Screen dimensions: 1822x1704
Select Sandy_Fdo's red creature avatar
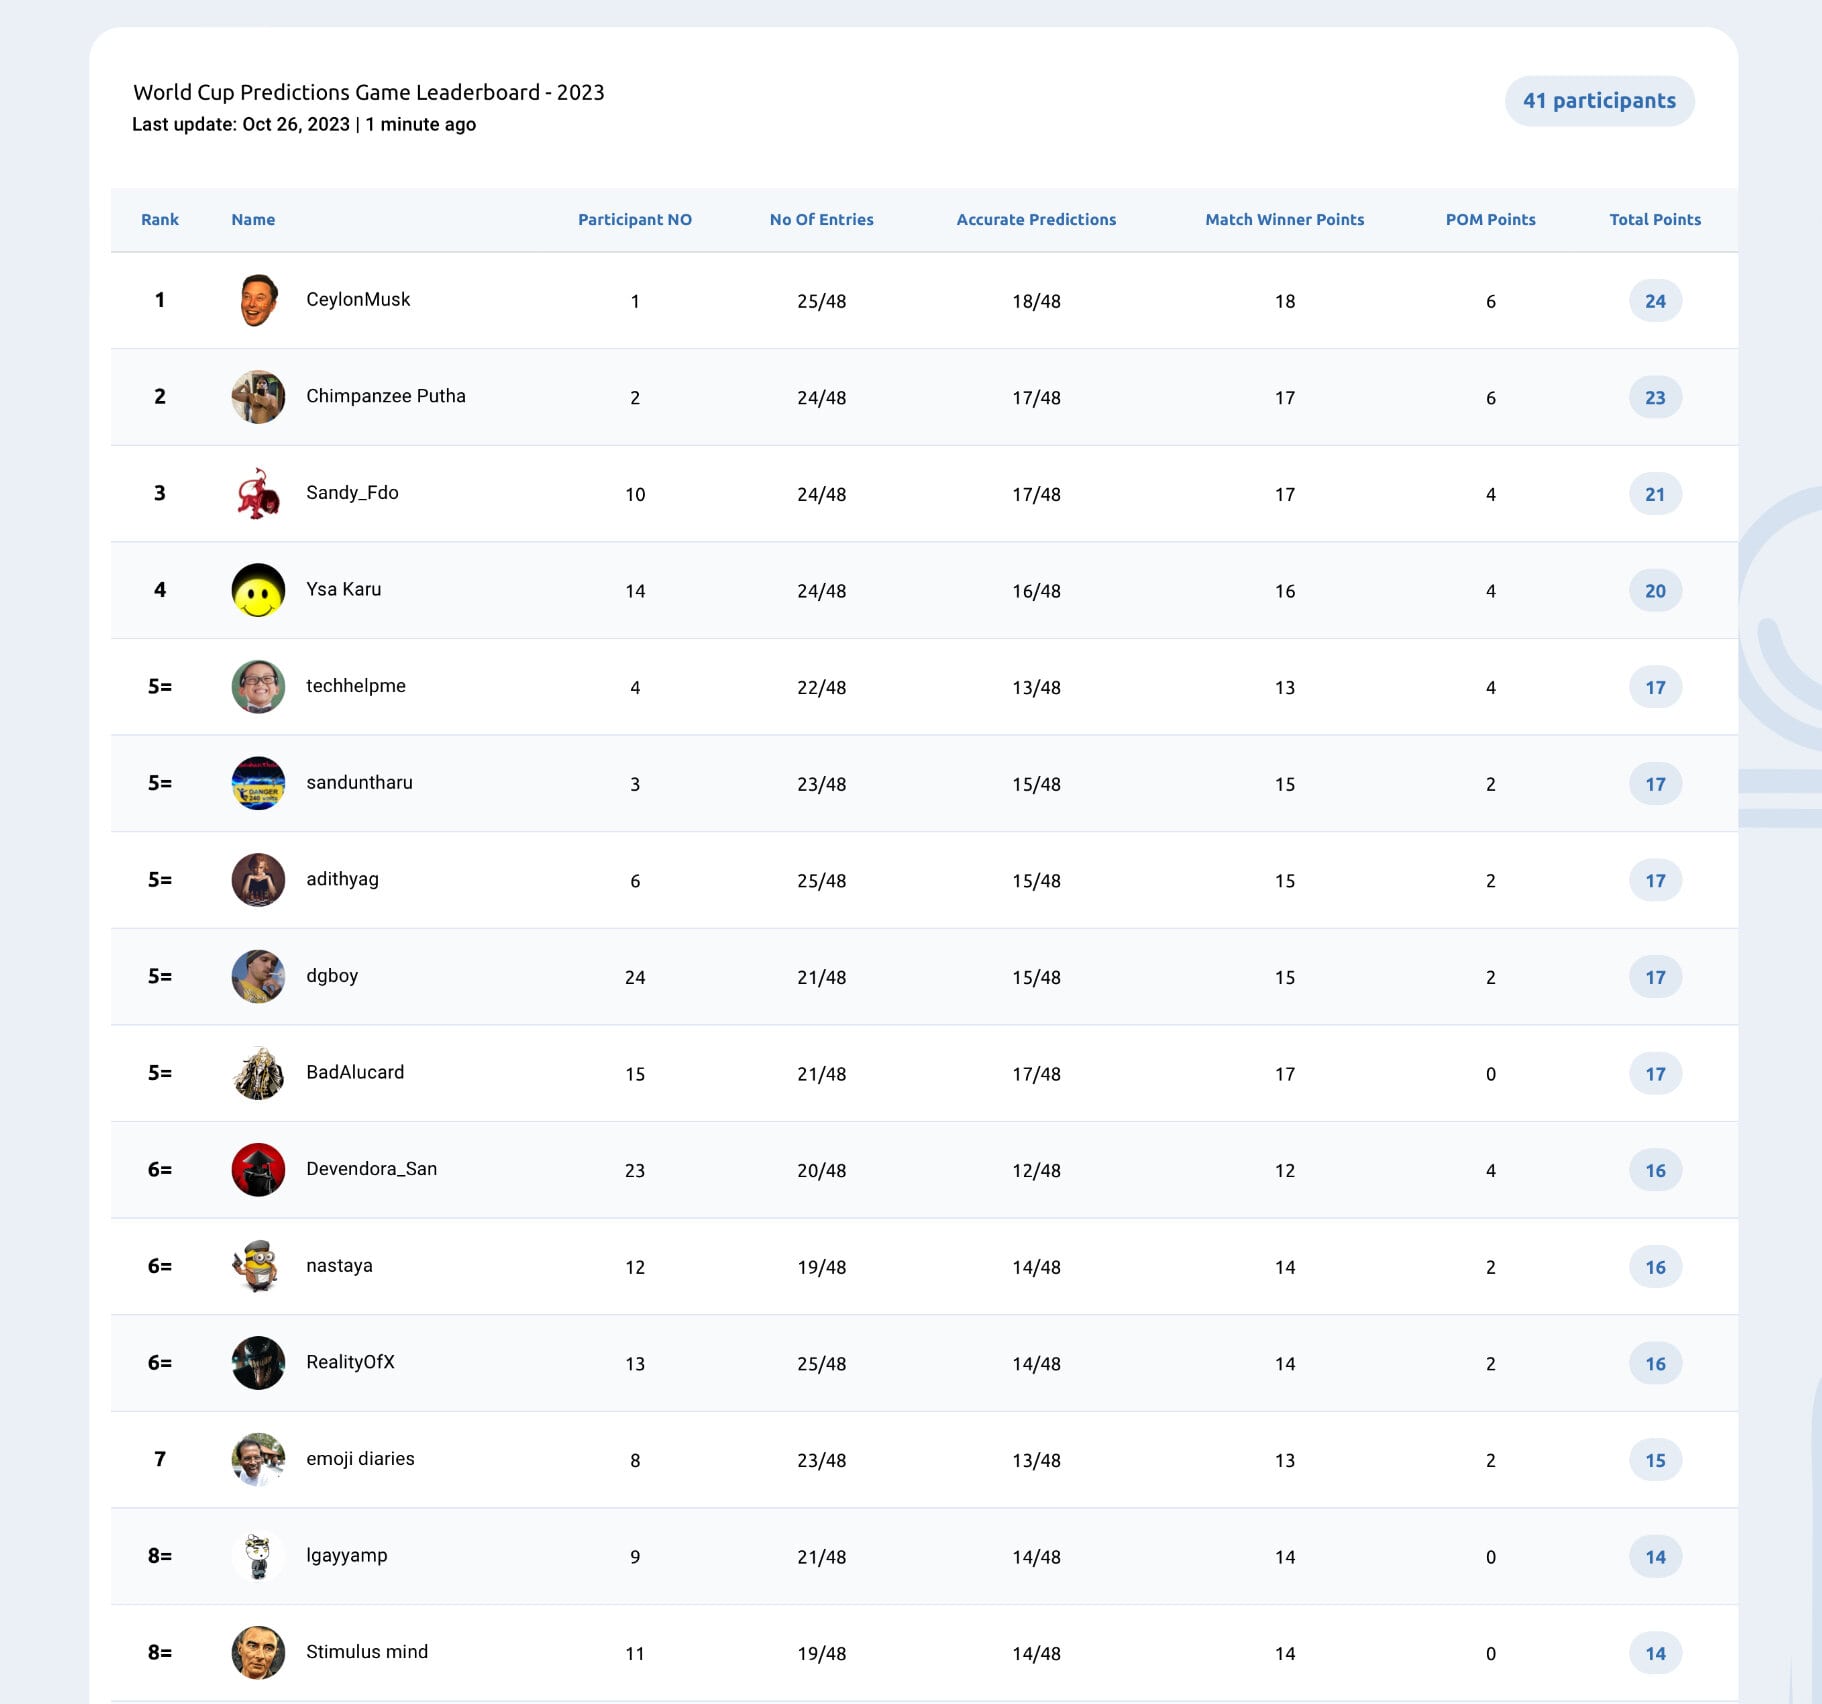[258, 493]
